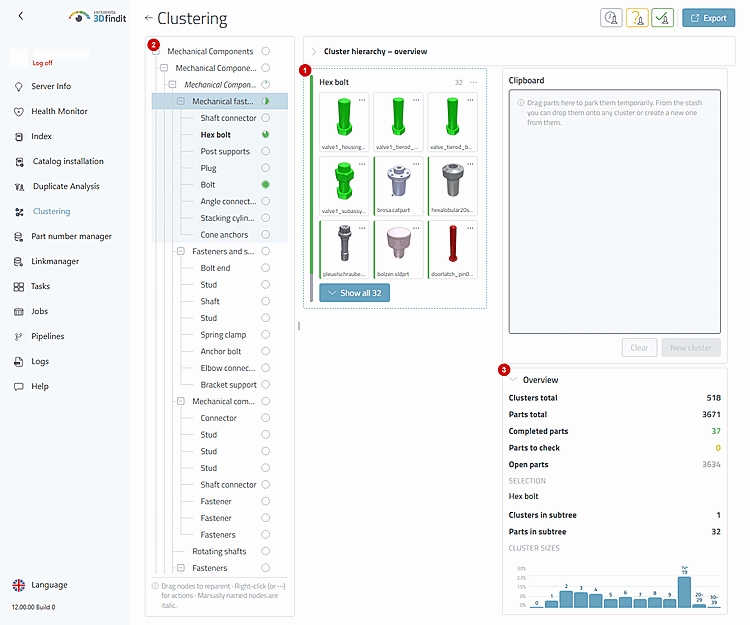Select the red doorlatch pin thumbnail
750x625 pixels.
tap(452, 249)
